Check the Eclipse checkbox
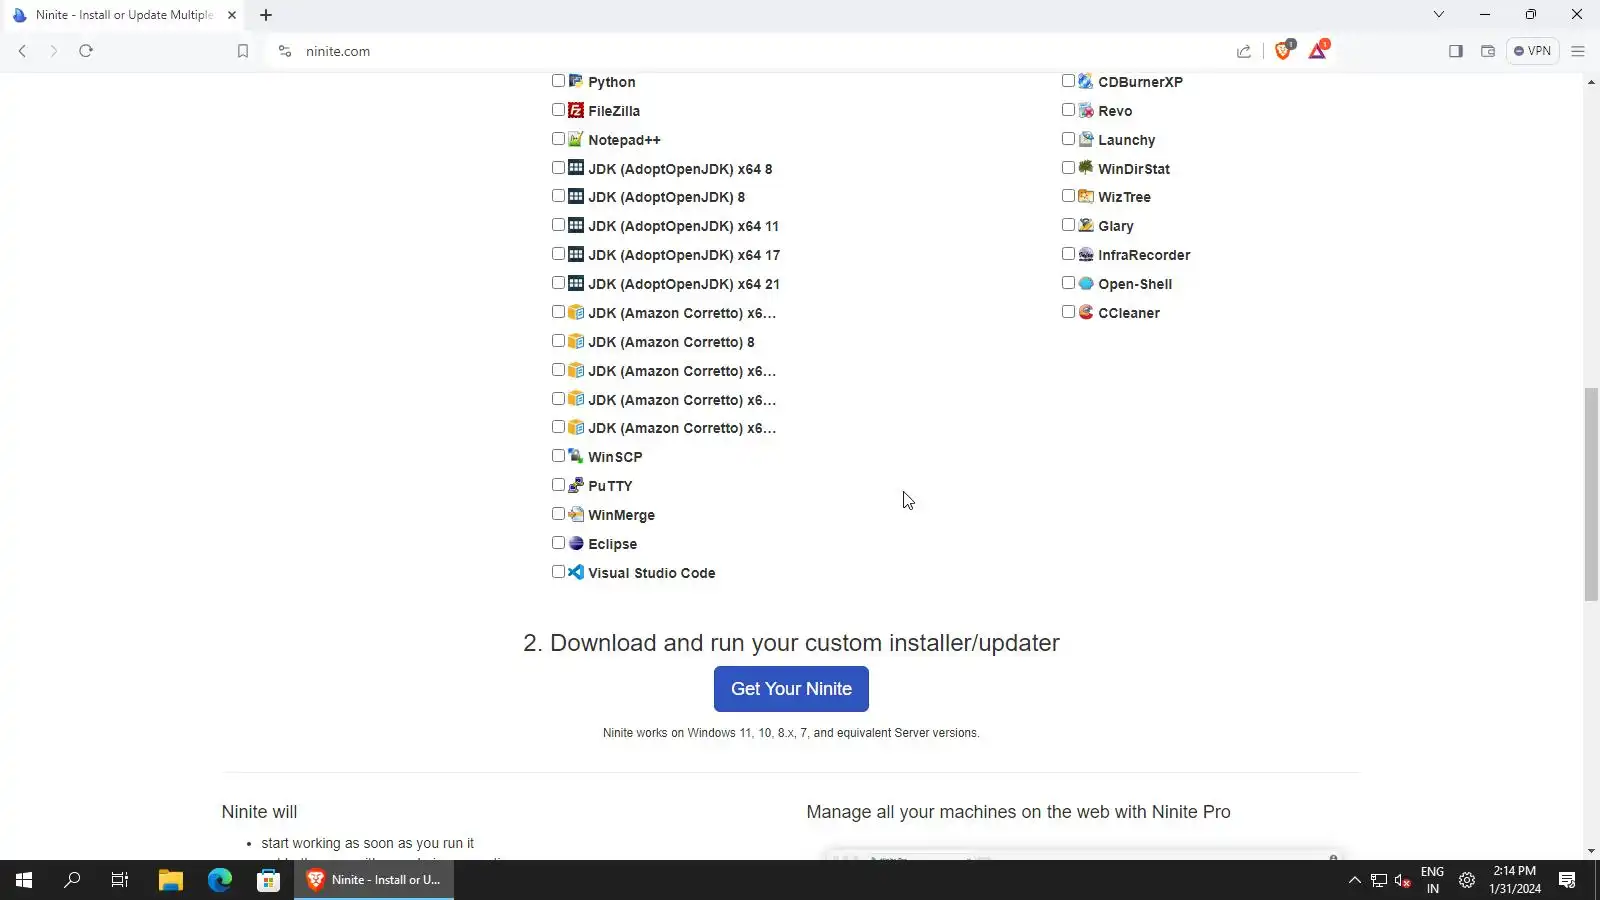1600x900 pixels. click(x=558, y=543)
